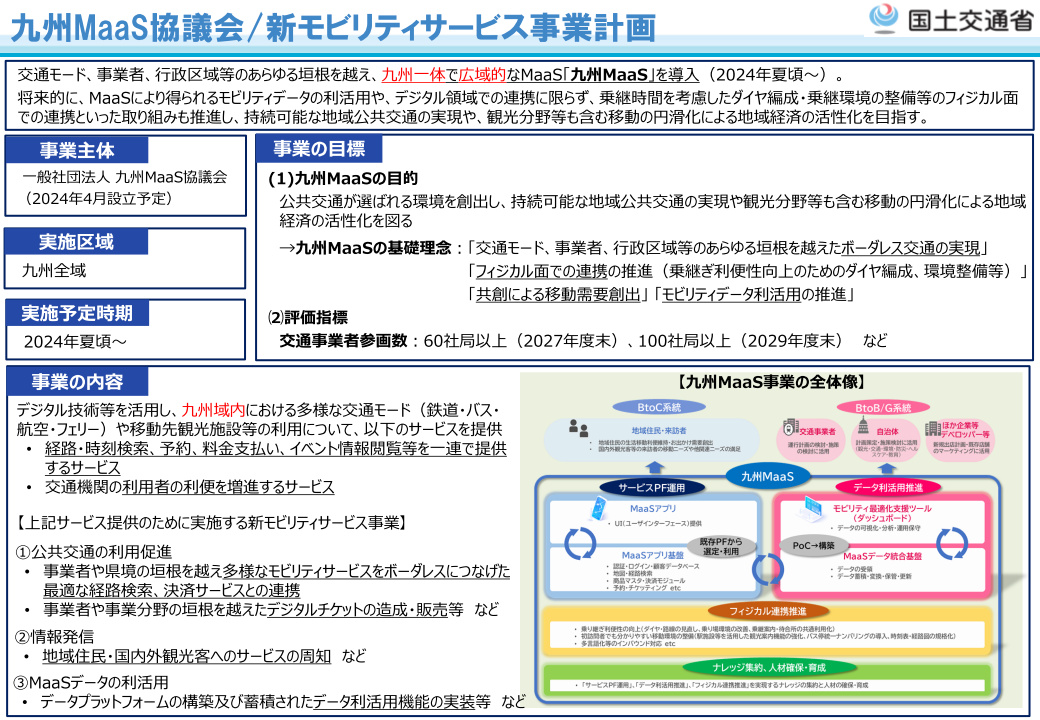Click the 事業主体 section header

(x=77, y=150)
